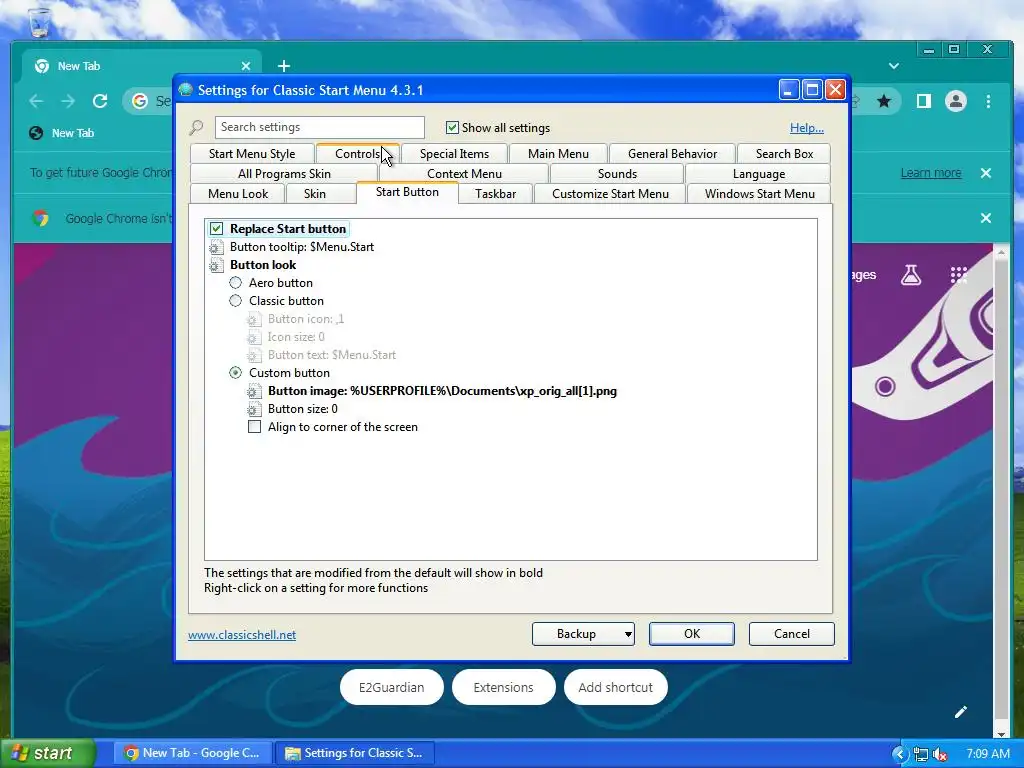Expand hidden tray icons arrow

899,754
